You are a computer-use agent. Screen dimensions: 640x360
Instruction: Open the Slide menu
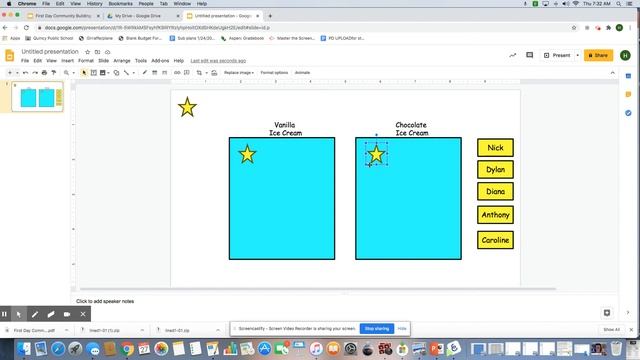click(103, 61)
